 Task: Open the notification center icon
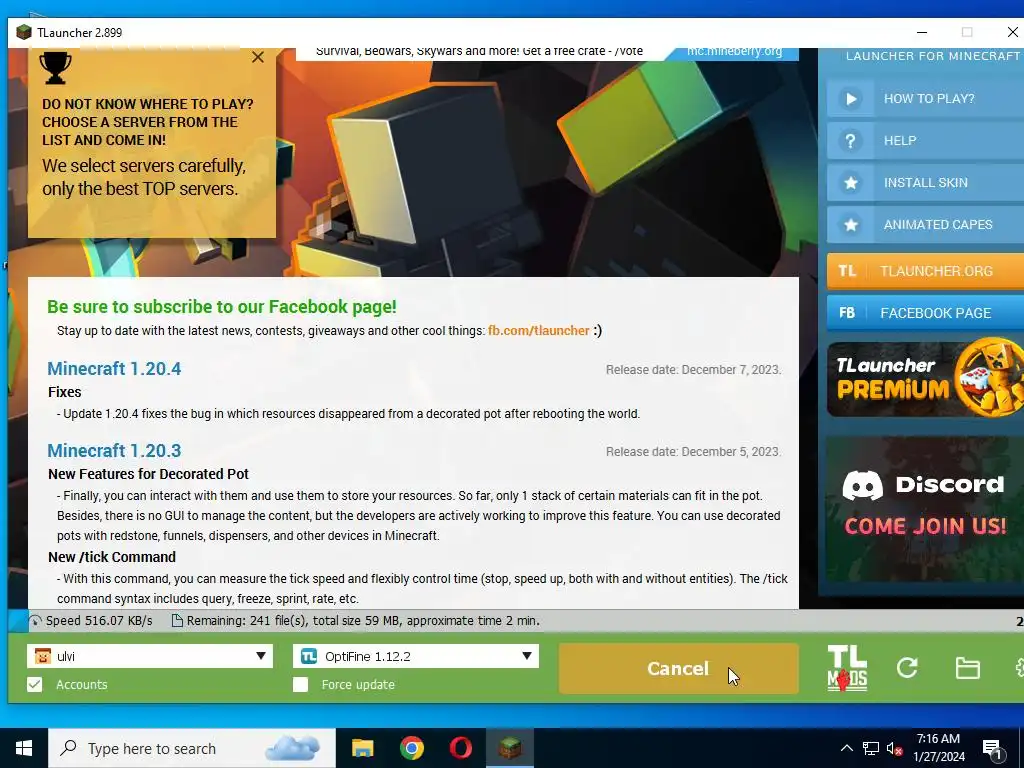coord(993,750)
